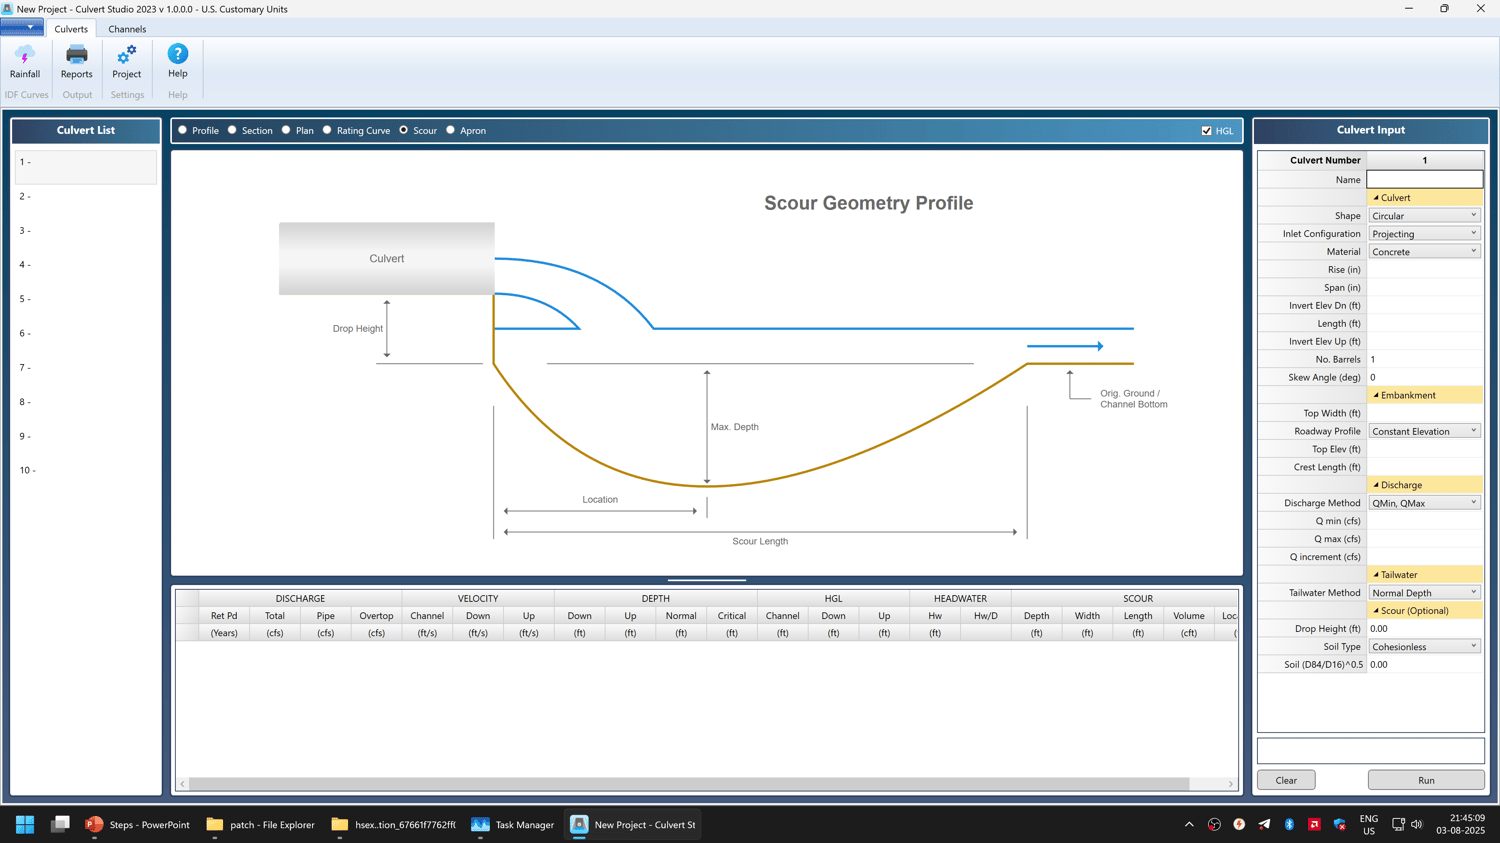The height and width of the screenshot is (843, 1500).
Task: Select the Profile view radio button
Action: click(x=183, y=130)
